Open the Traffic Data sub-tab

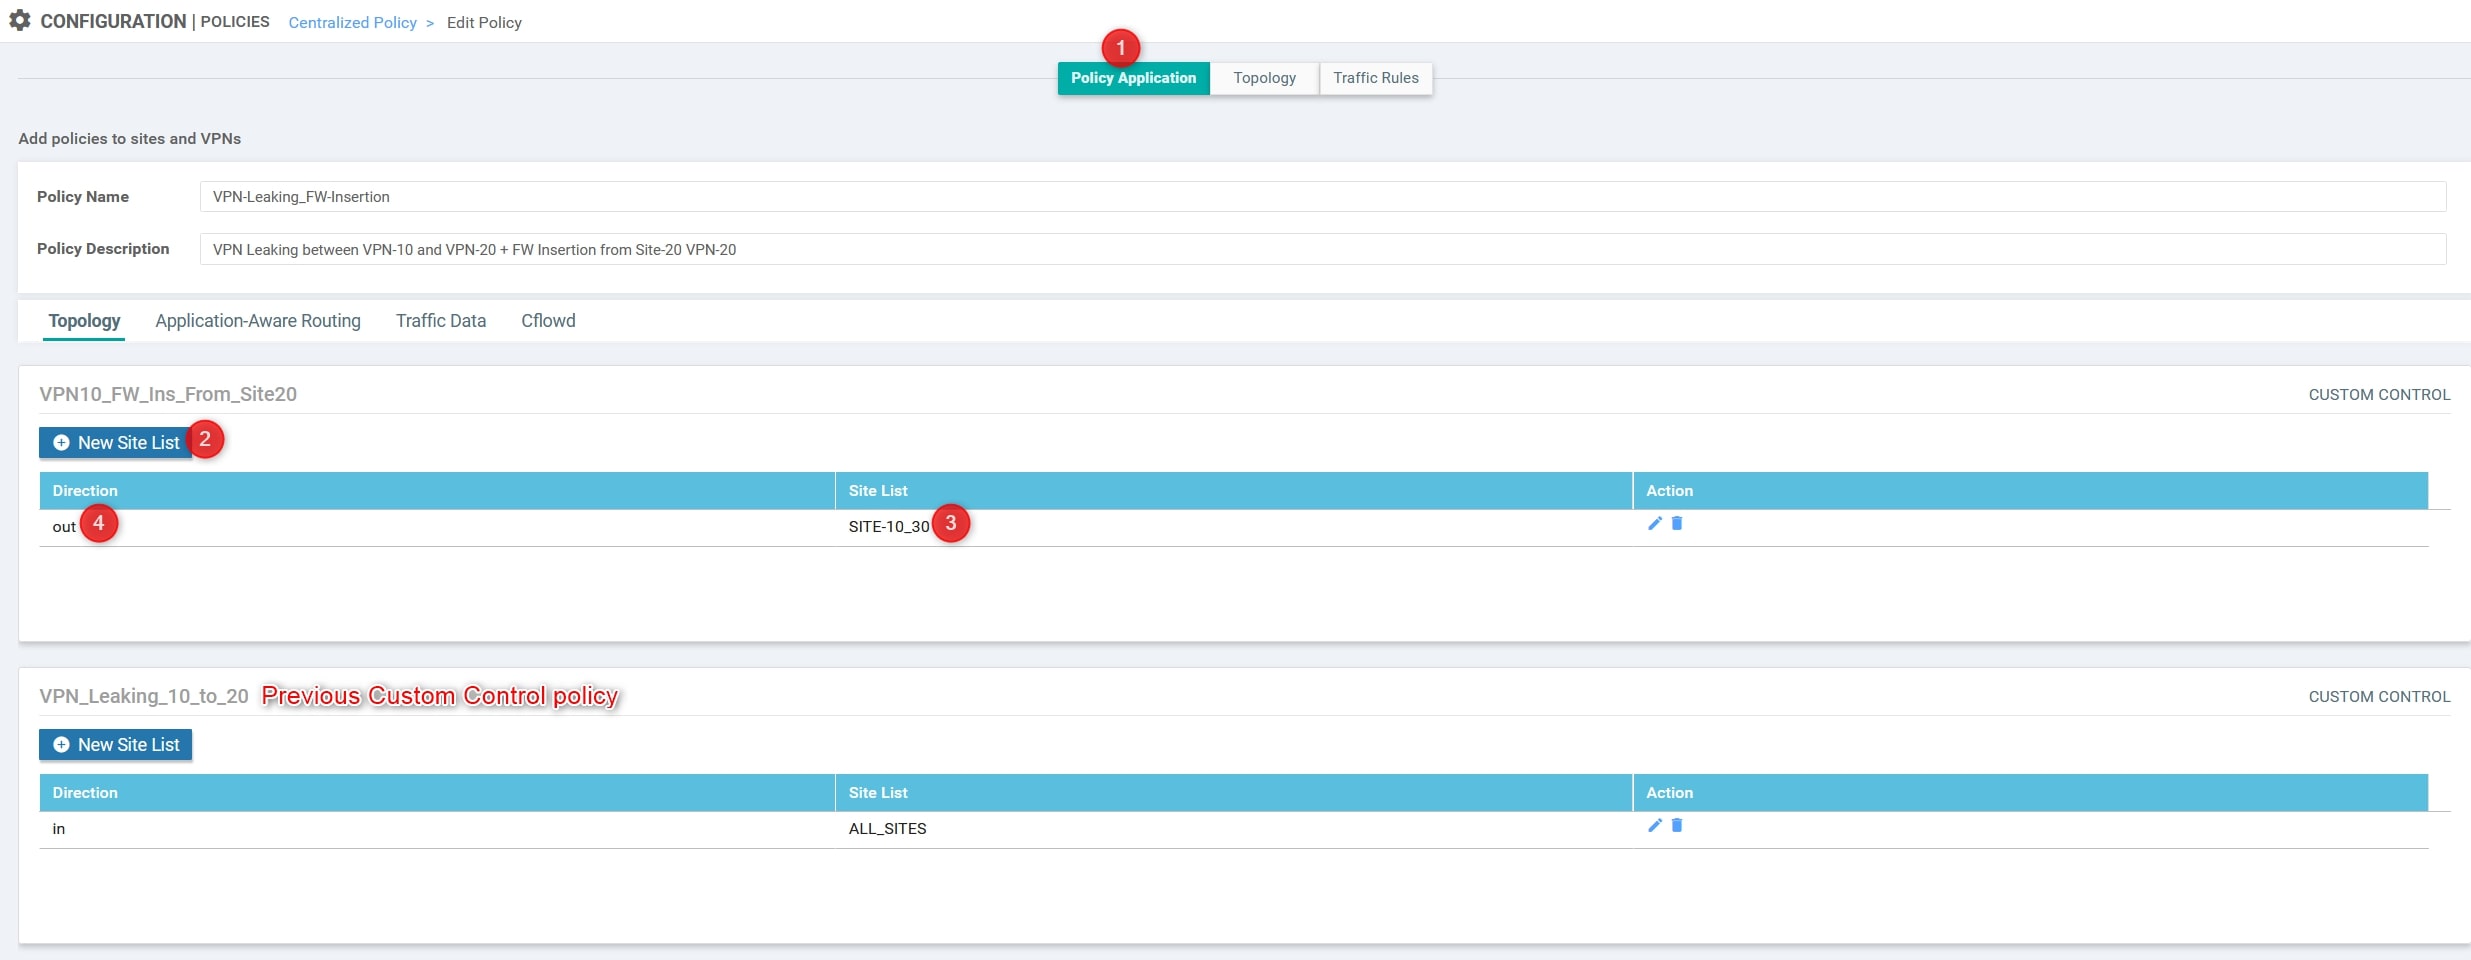coord(440,321)
